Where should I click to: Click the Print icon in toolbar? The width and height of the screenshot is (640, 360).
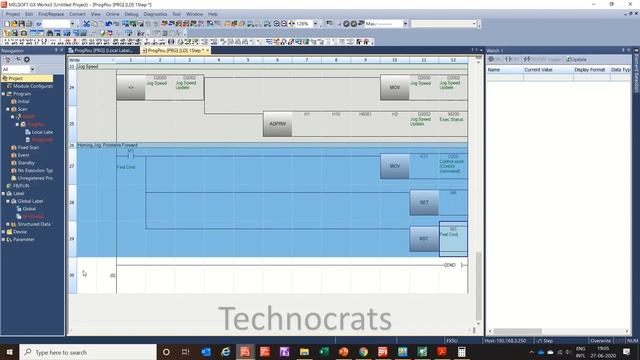[x=29, y=24]
